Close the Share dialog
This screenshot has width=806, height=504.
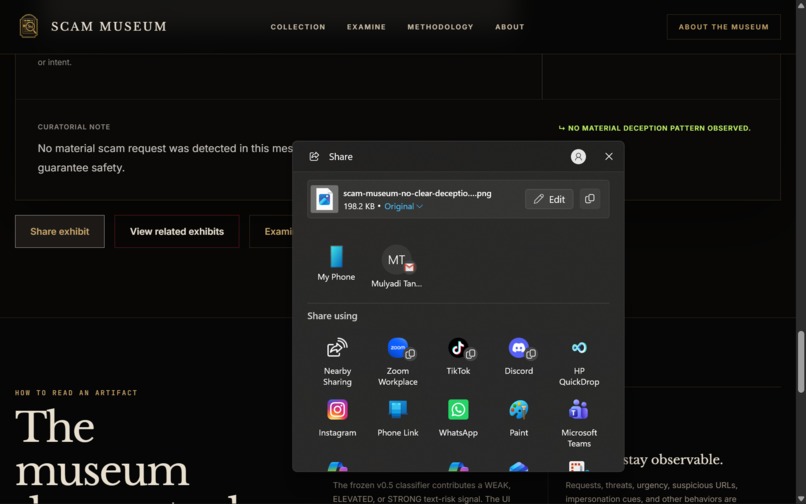609,156
